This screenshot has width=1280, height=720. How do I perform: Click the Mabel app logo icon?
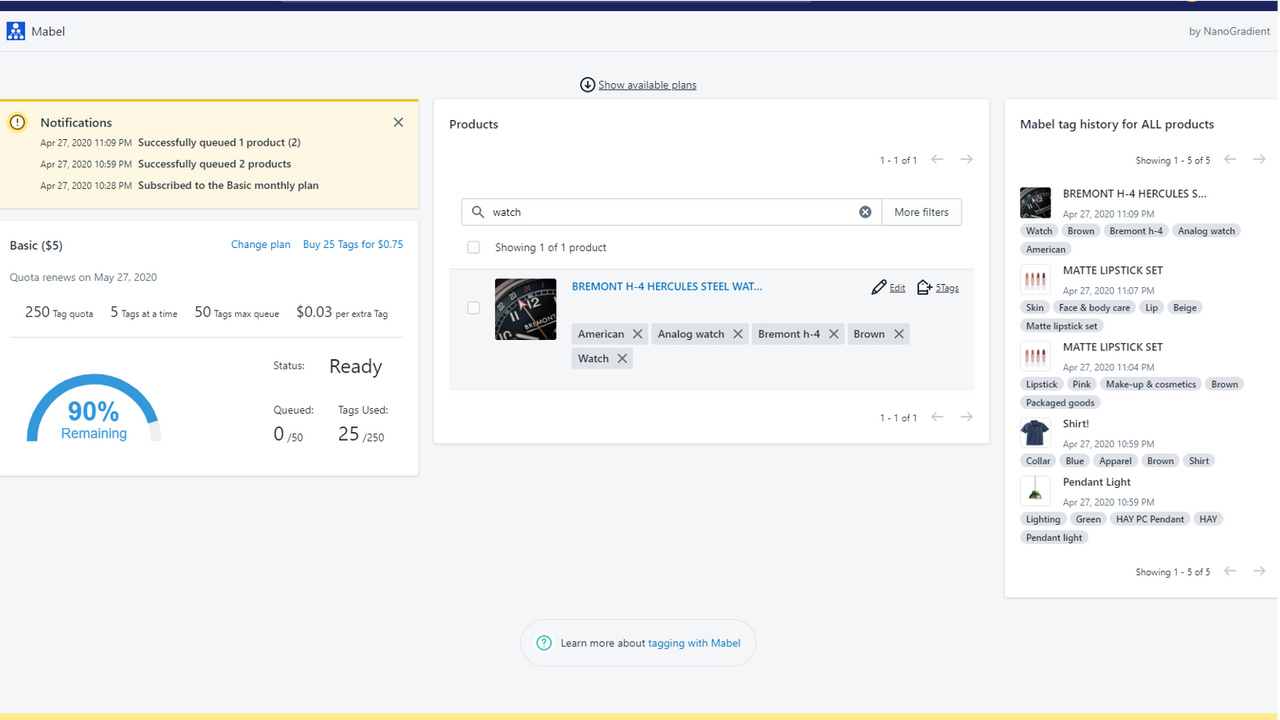(x=16, y=30)
